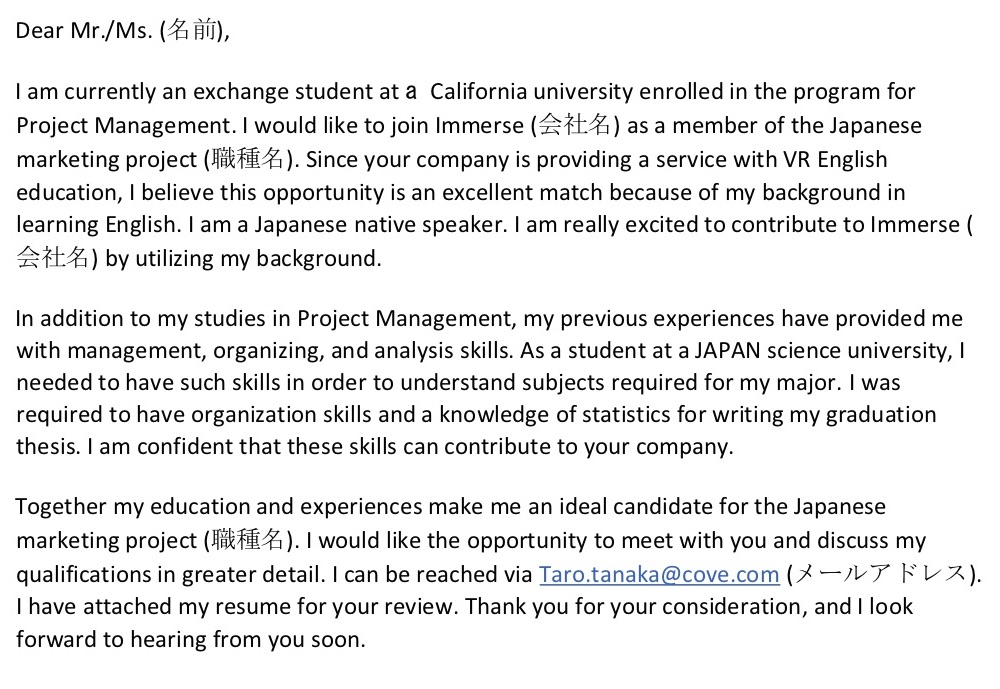Open the Taro.tanaka@cove.com email link
The height and width of the screenshot is (689, 1000).
point(658,574)
